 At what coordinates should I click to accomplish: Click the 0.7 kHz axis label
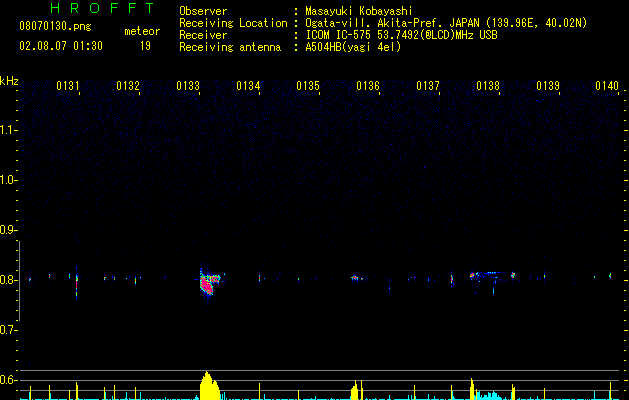[8, 330]
